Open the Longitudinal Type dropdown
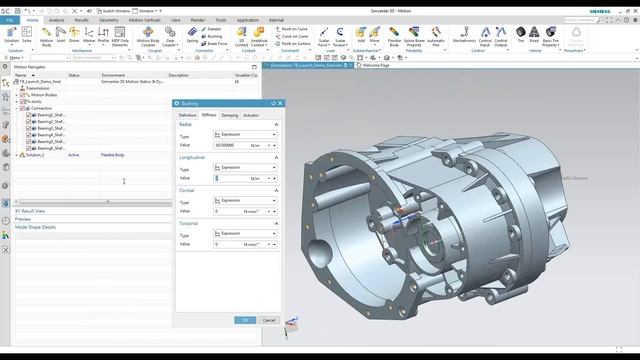Viewport: 640px width, 360px height. point(245,167)
